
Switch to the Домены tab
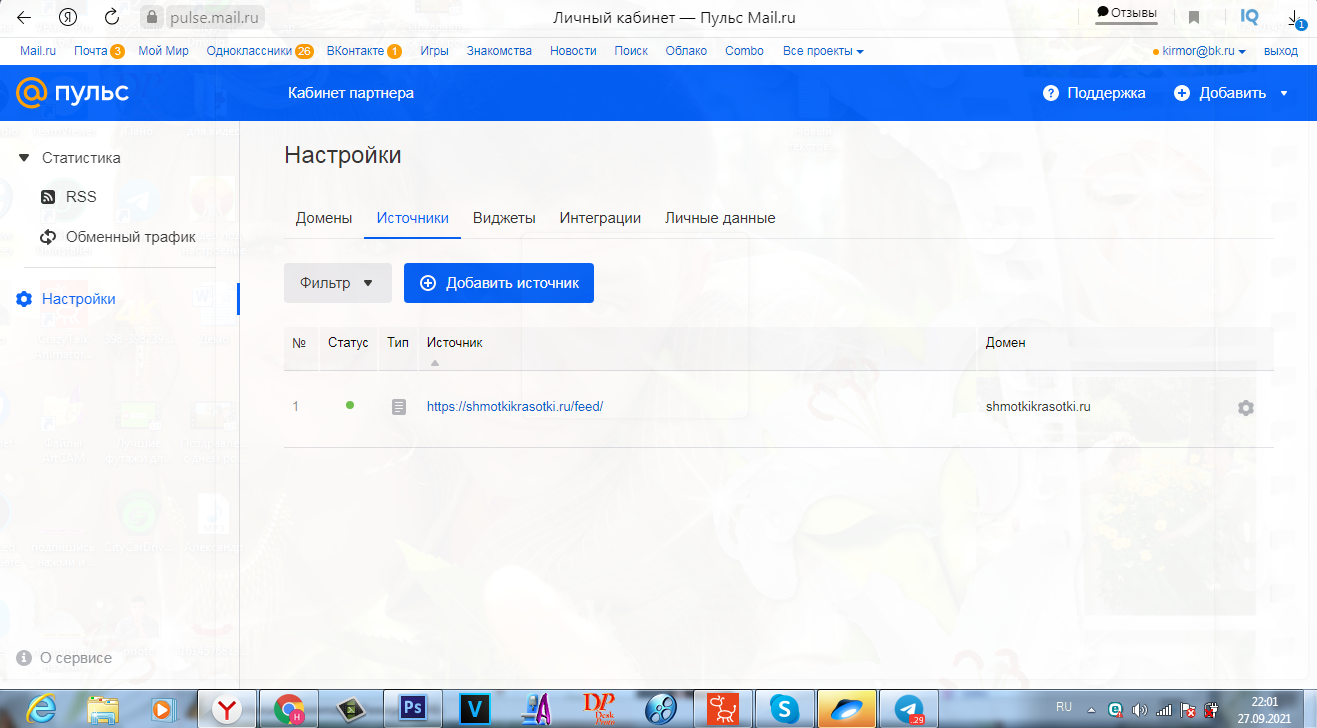[x=324, y=218]
